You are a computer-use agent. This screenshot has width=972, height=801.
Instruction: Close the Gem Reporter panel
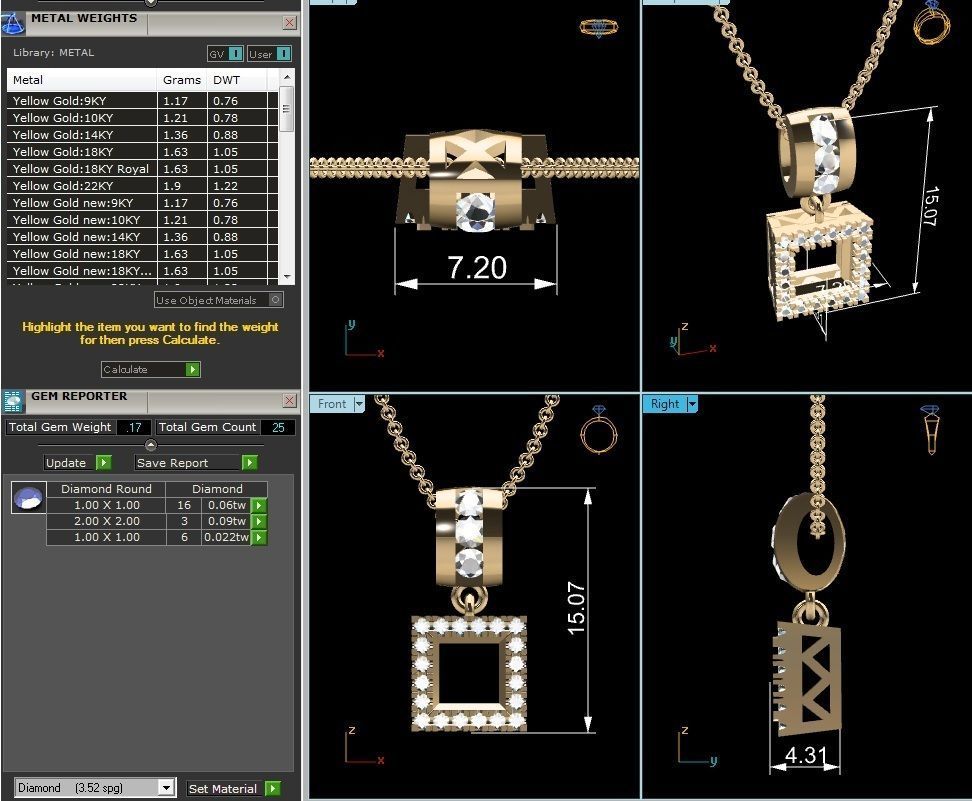[x=289, y=400]
